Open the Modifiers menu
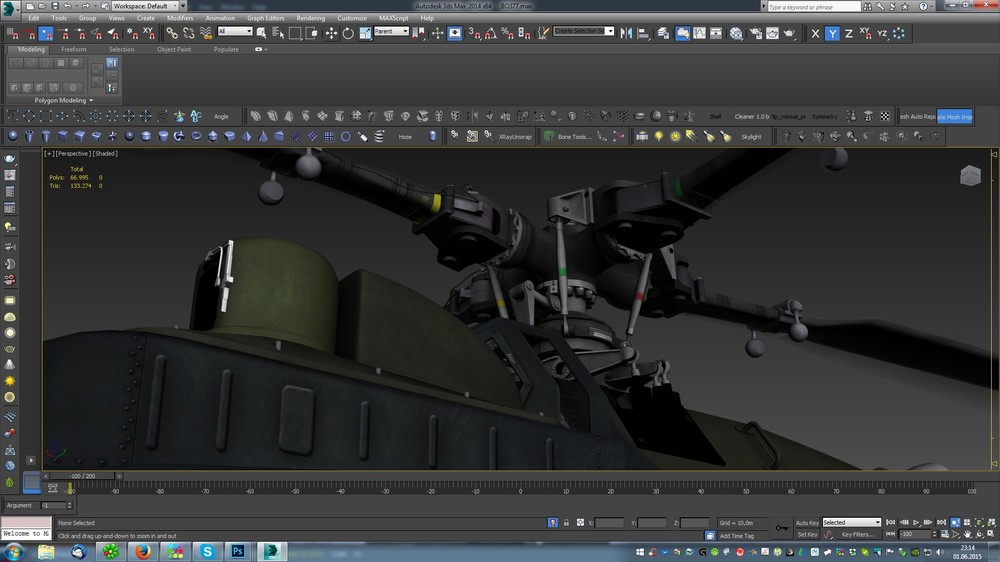The width and height of the screenshot is (1000, 562). pos(180,18)
